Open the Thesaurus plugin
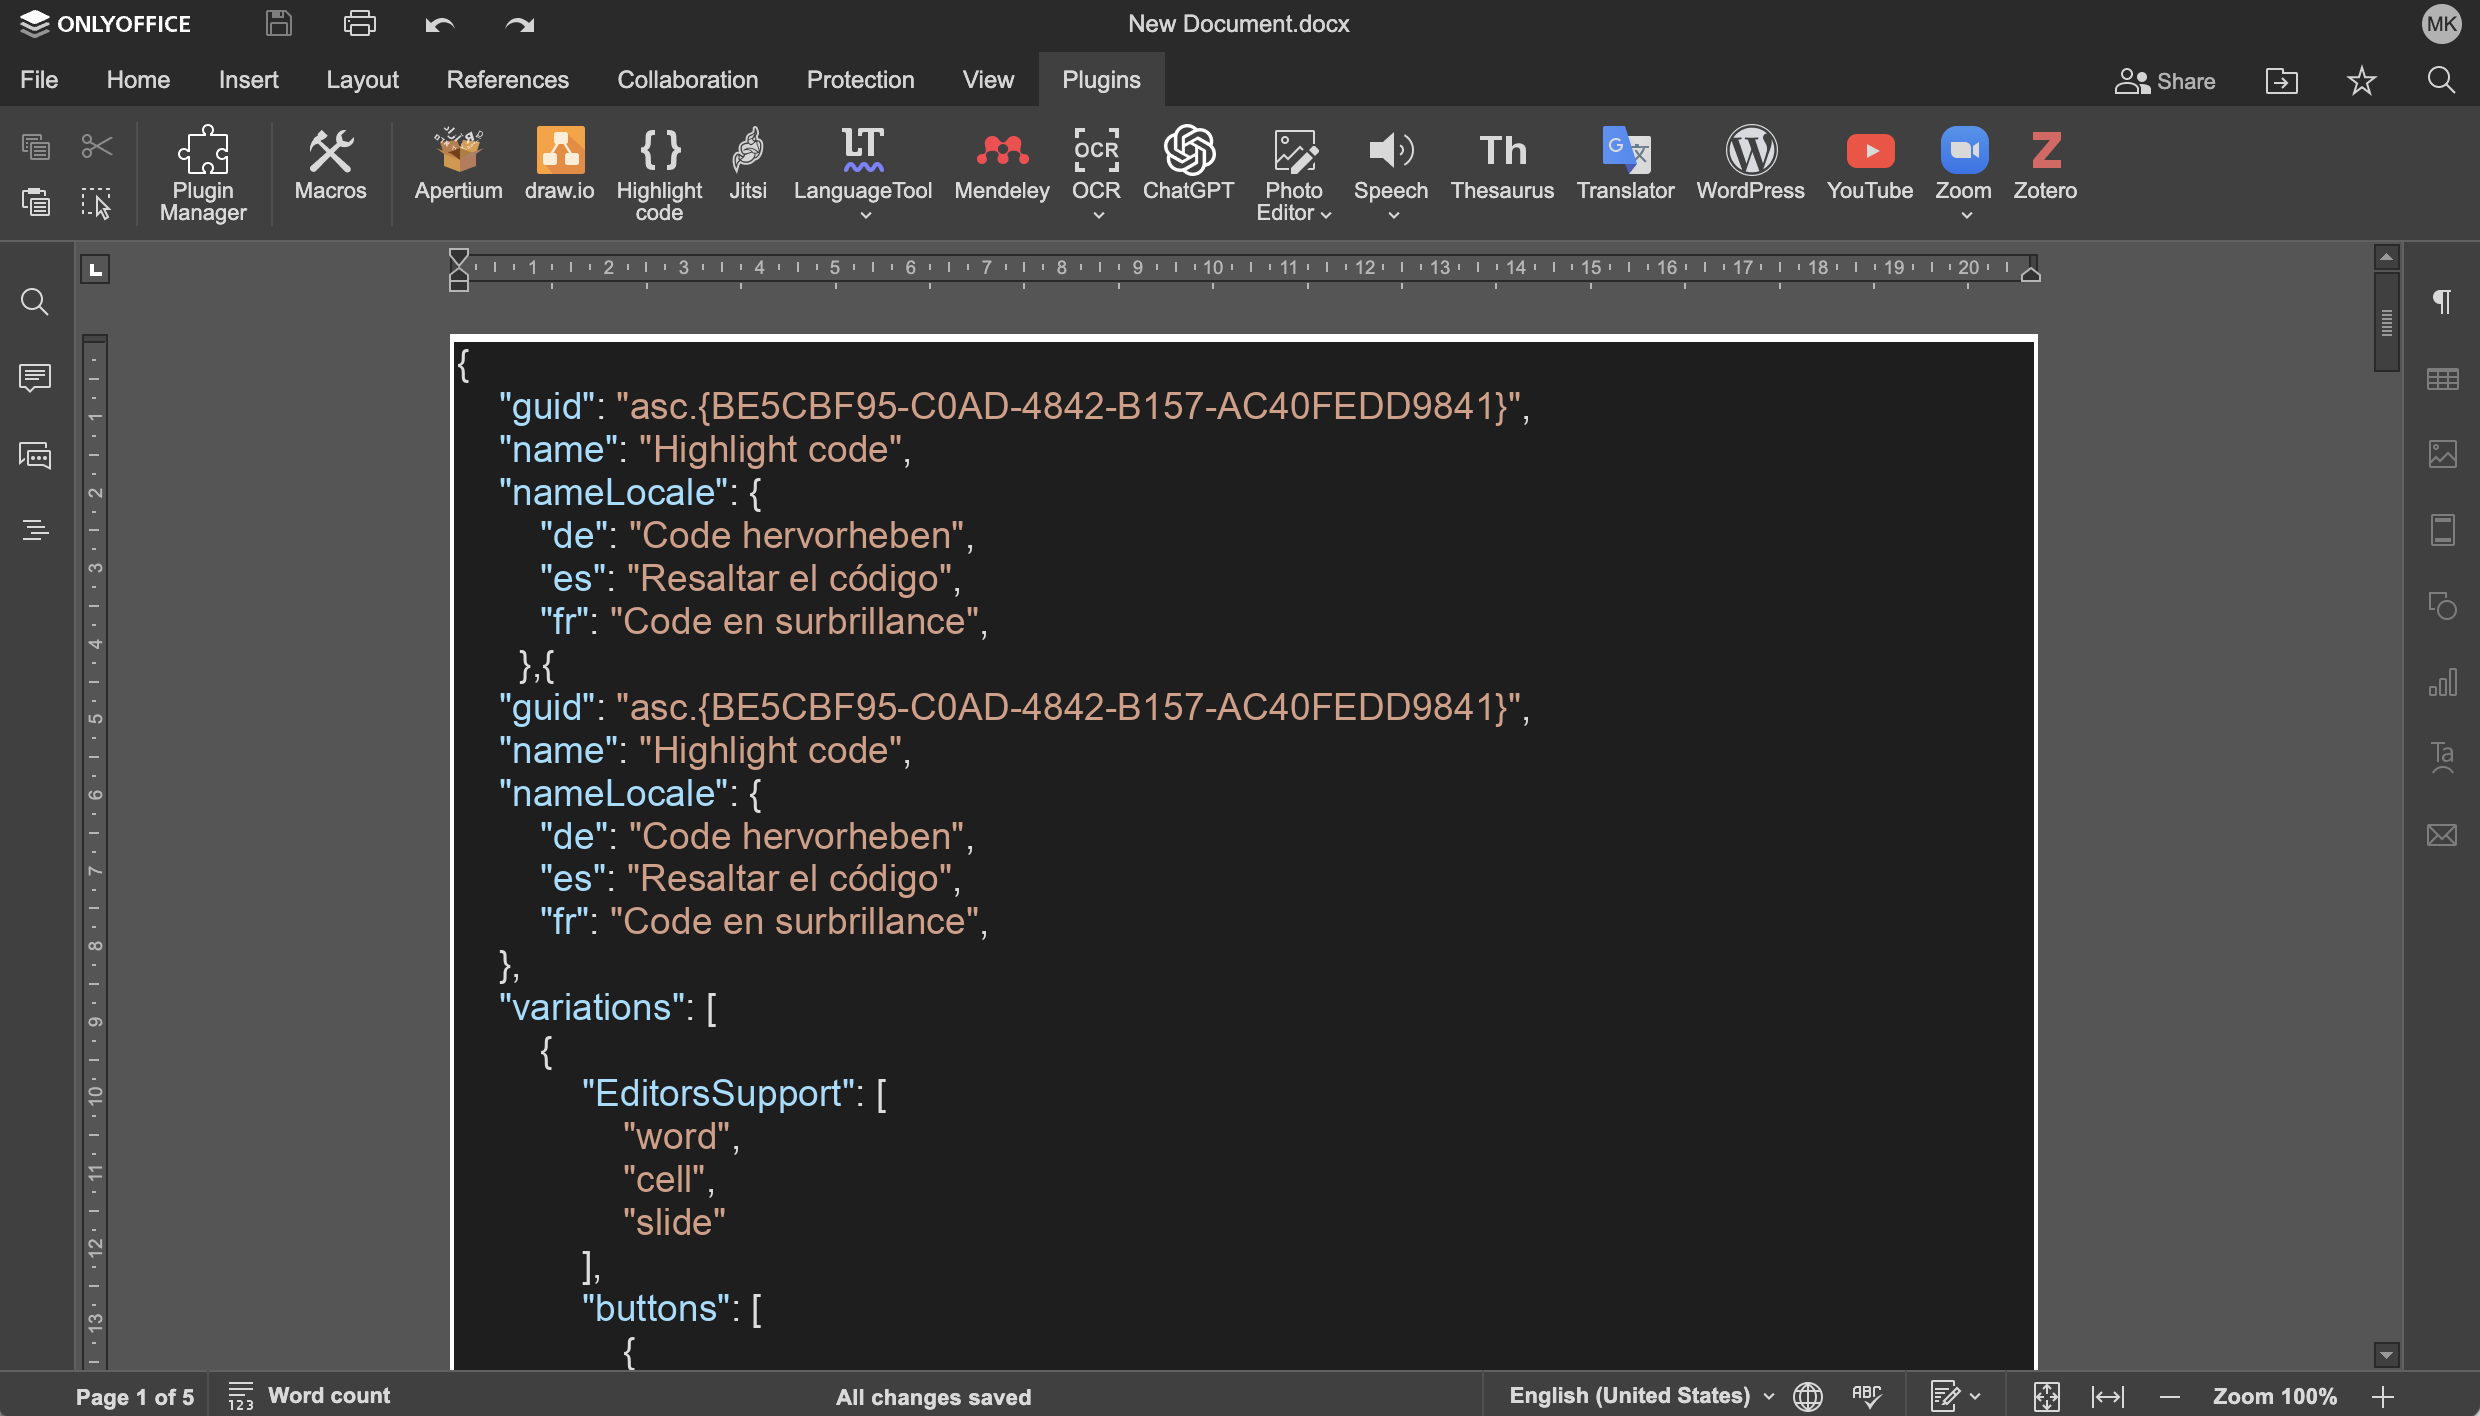The height and width of the screenshot is (1416, 2480). (x=1502, y=165)
